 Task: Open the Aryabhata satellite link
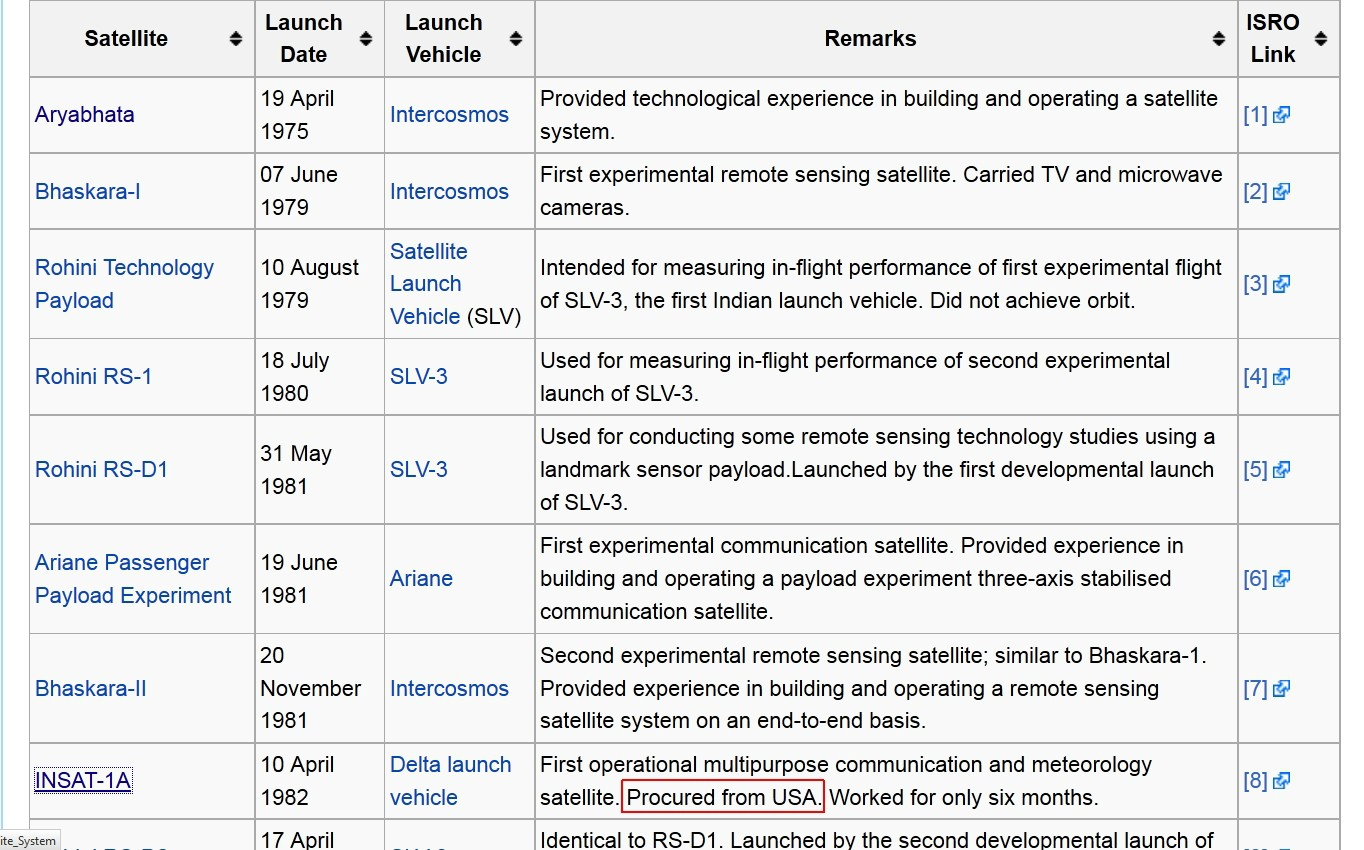85,114
